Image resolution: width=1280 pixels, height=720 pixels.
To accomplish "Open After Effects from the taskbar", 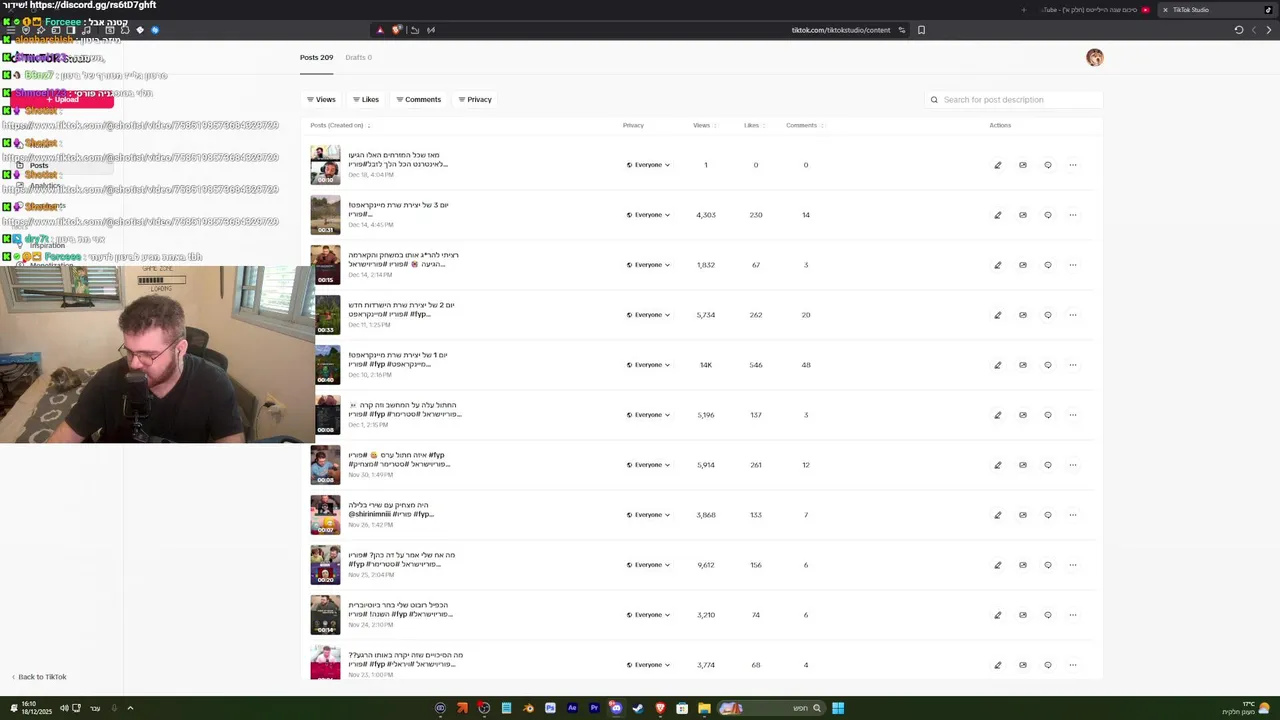I will [572, 708].
